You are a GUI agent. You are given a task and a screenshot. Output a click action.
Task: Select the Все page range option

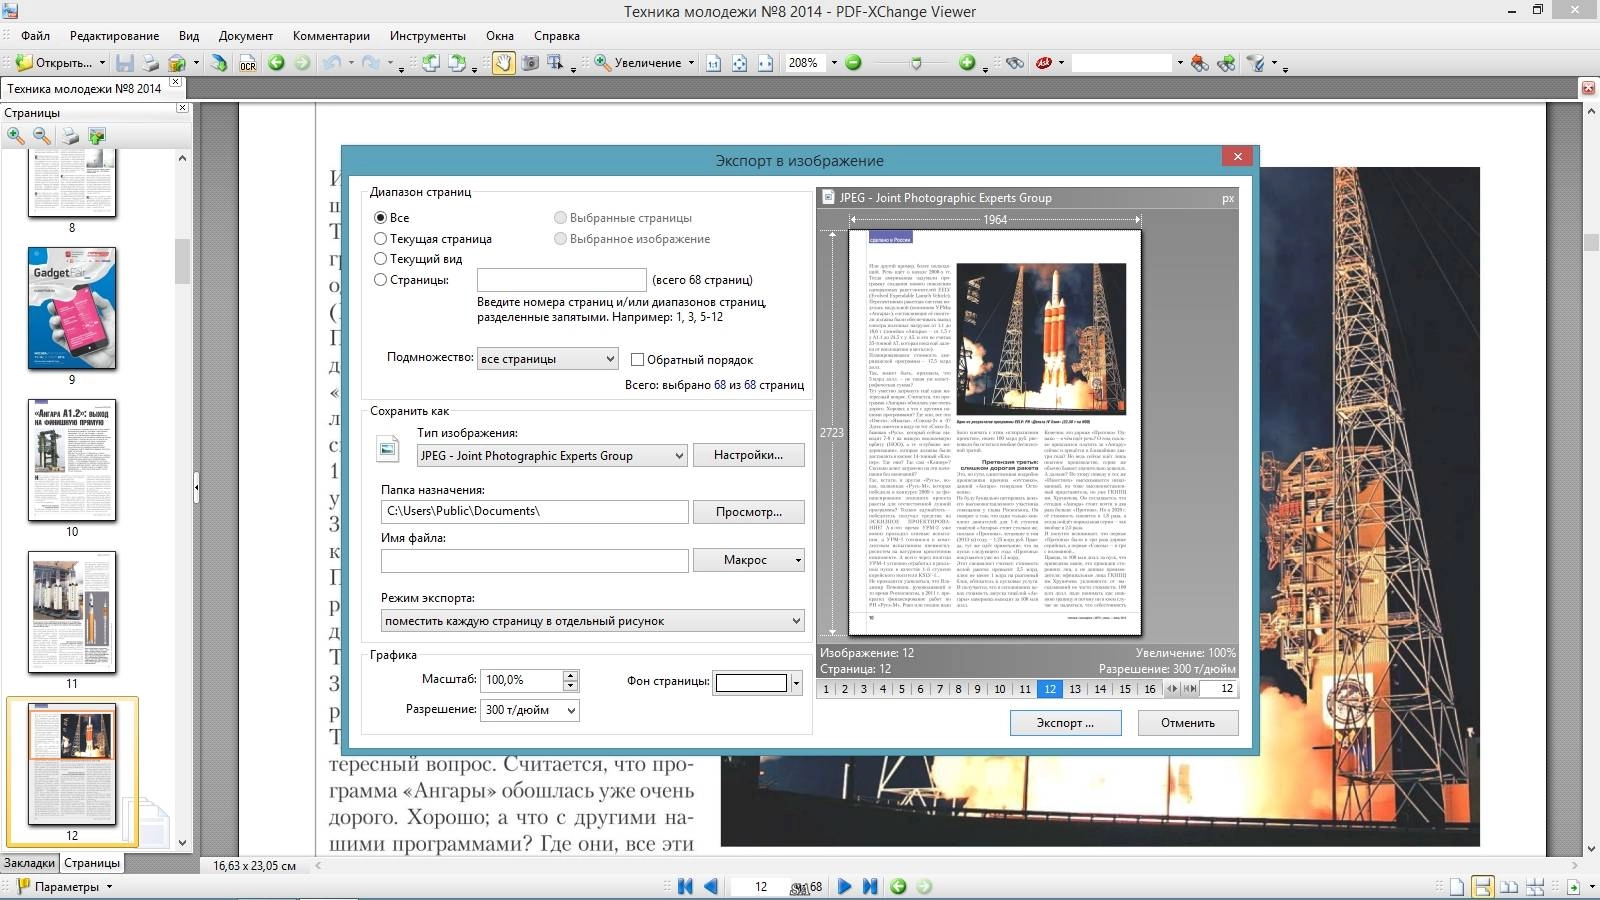(x=380, y=217)
